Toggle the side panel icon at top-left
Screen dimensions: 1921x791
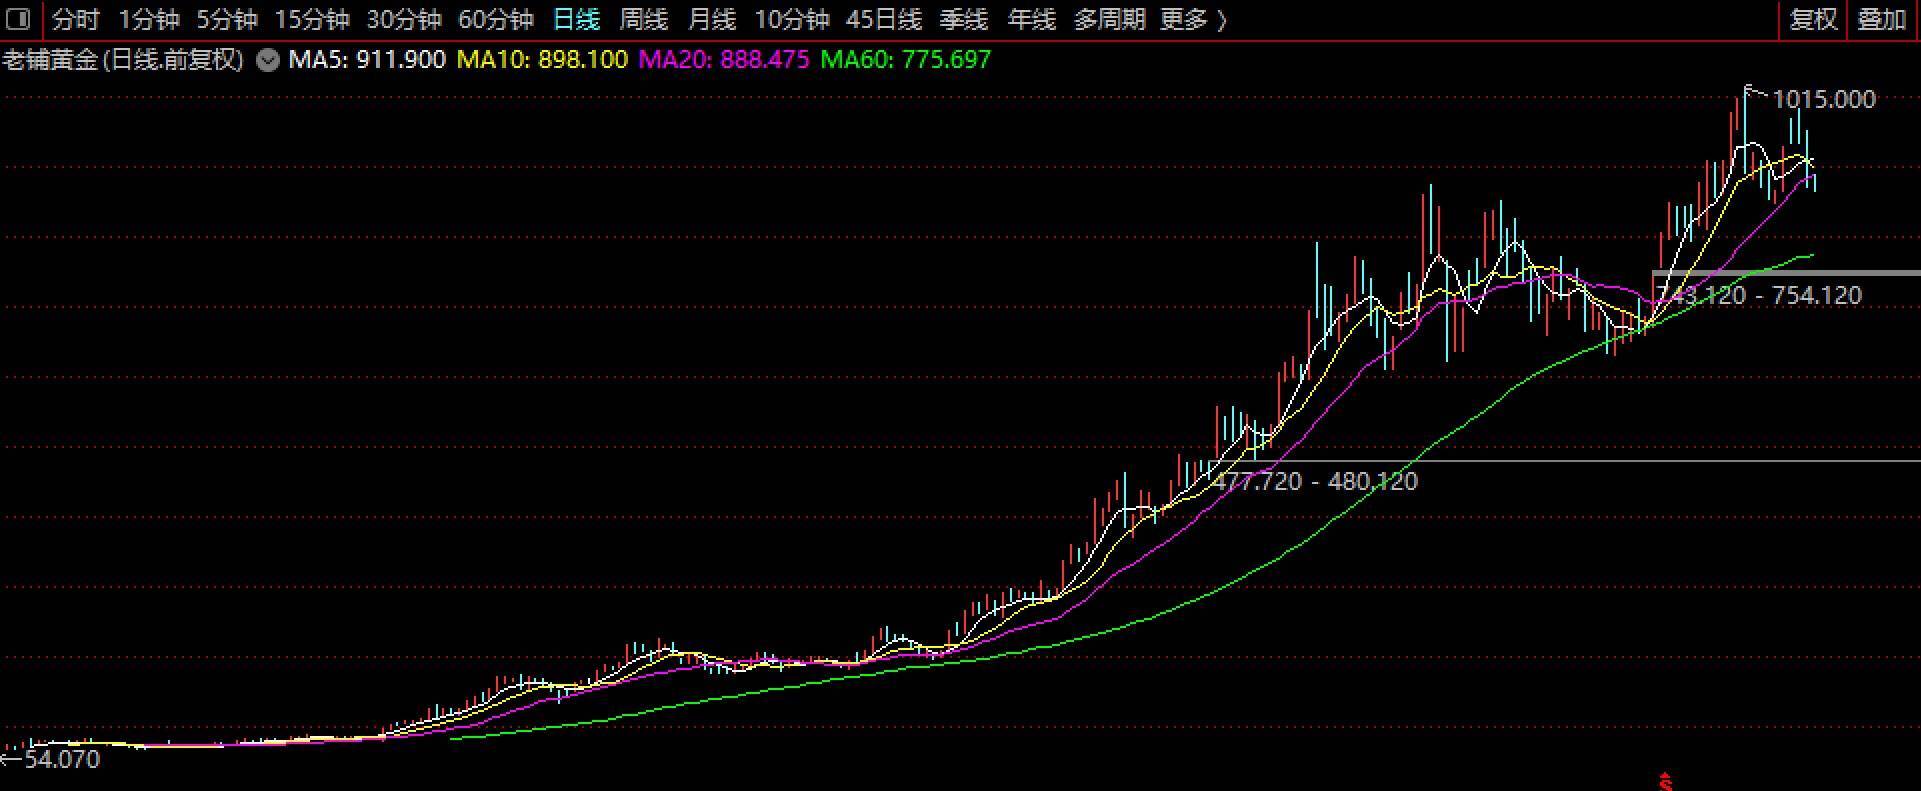18,19
